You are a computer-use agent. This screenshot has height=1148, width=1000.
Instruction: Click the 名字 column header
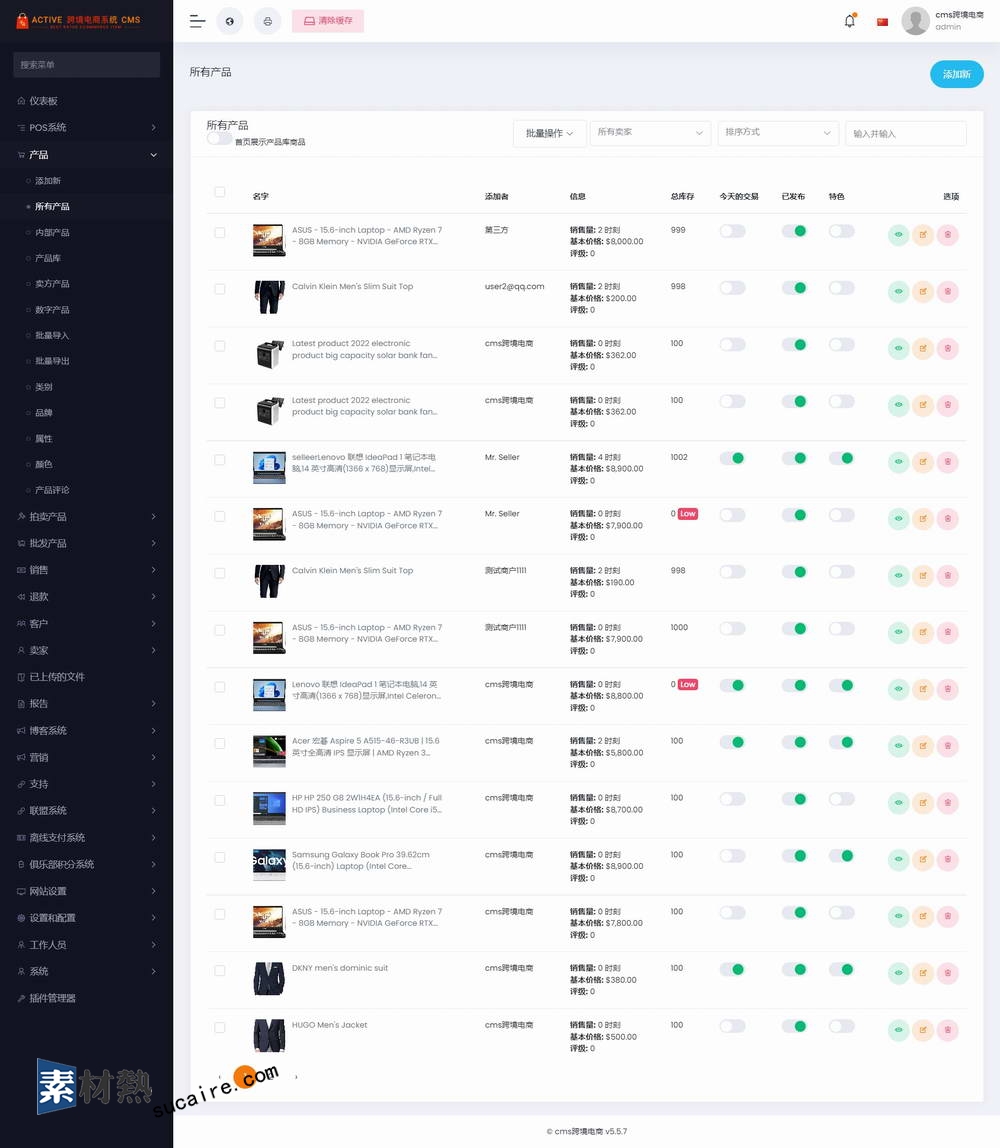pos(261,196)
